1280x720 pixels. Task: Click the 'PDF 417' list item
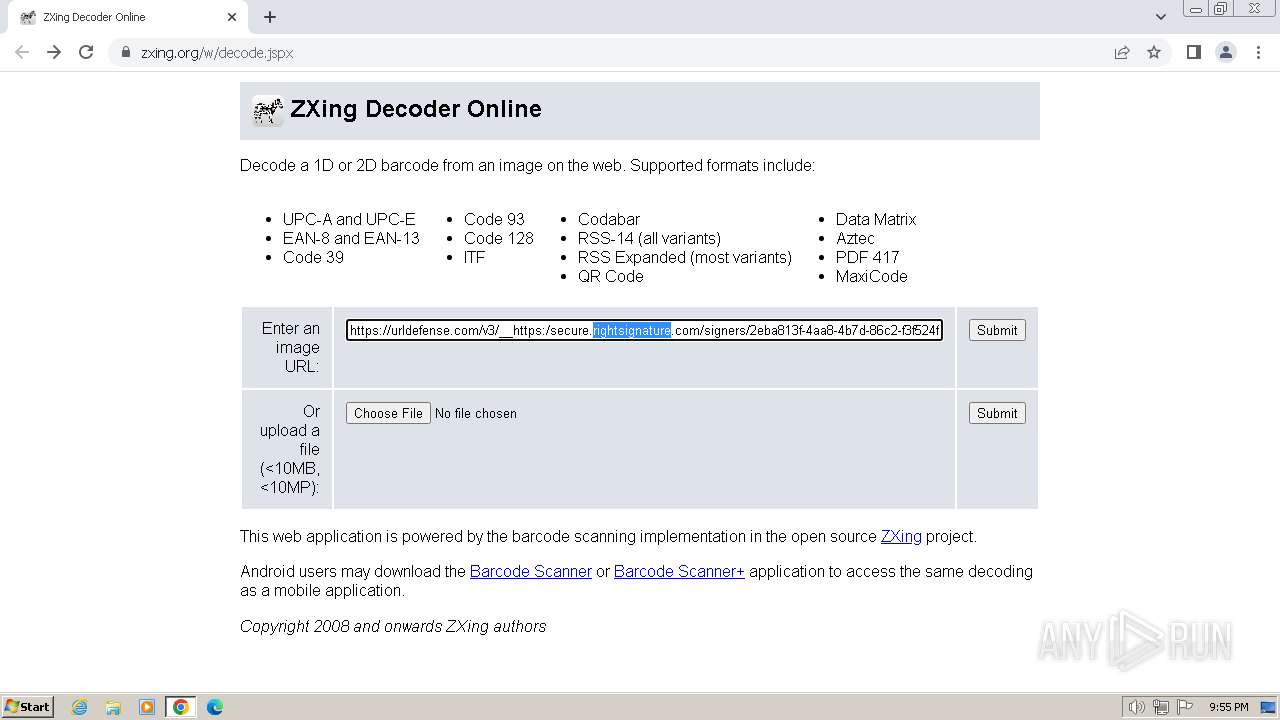coord(868,257)
